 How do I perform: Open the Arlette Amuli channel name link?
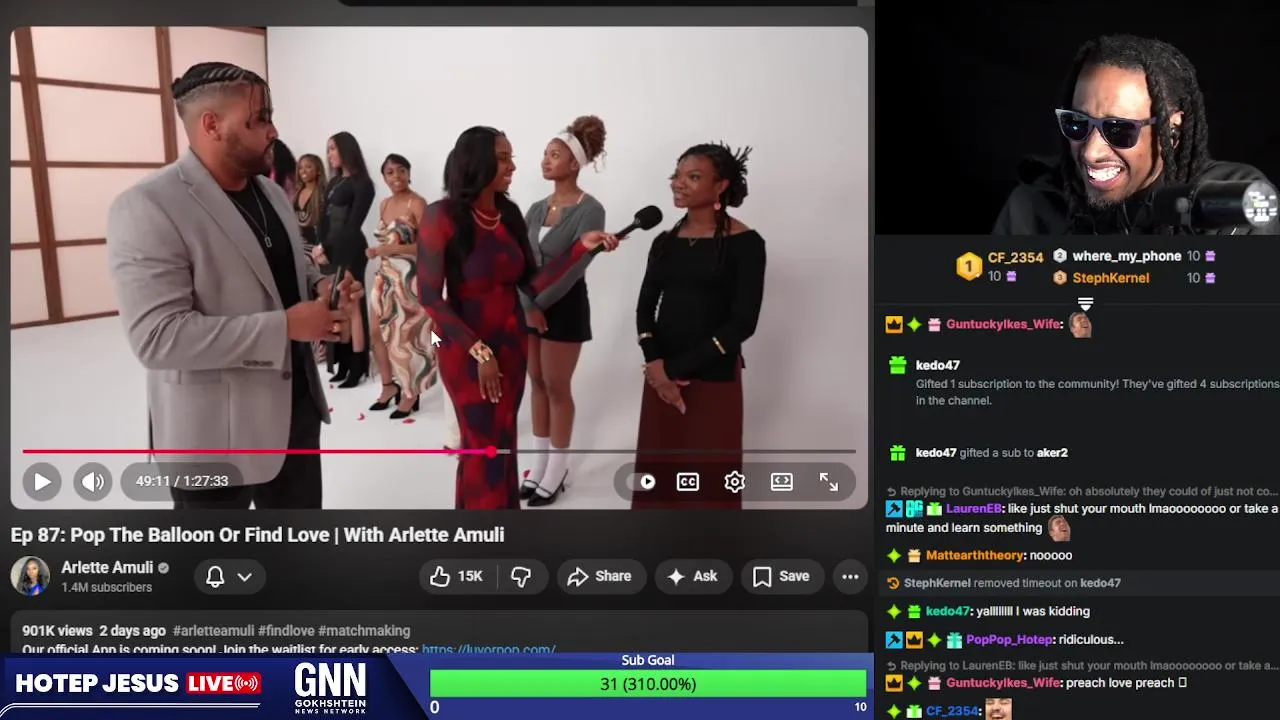pyautogui.click(x=107, y=567)
